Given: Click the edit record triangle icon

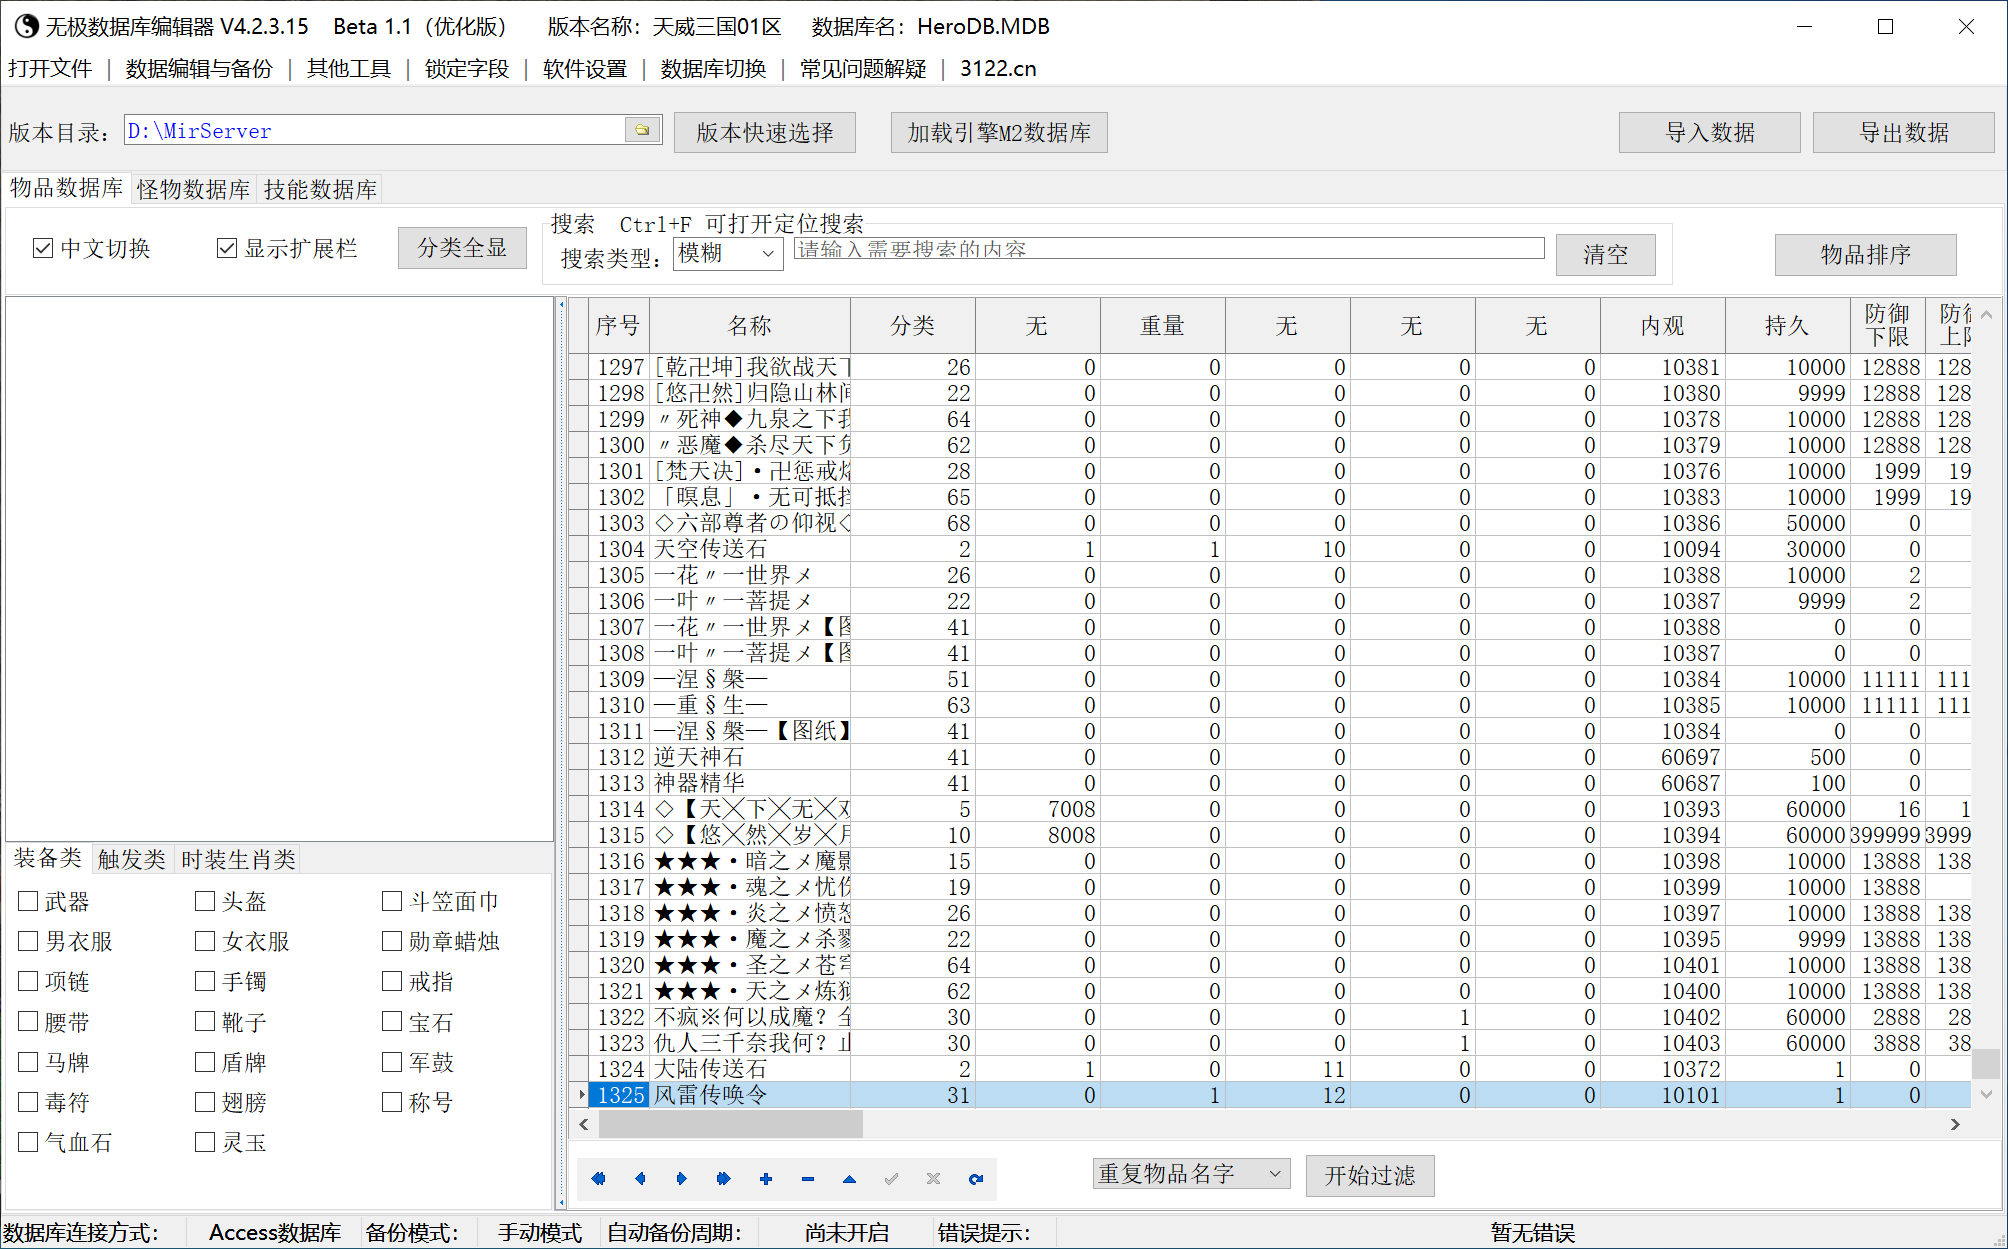Looking at the screenshot, I should coord(849,1179).
